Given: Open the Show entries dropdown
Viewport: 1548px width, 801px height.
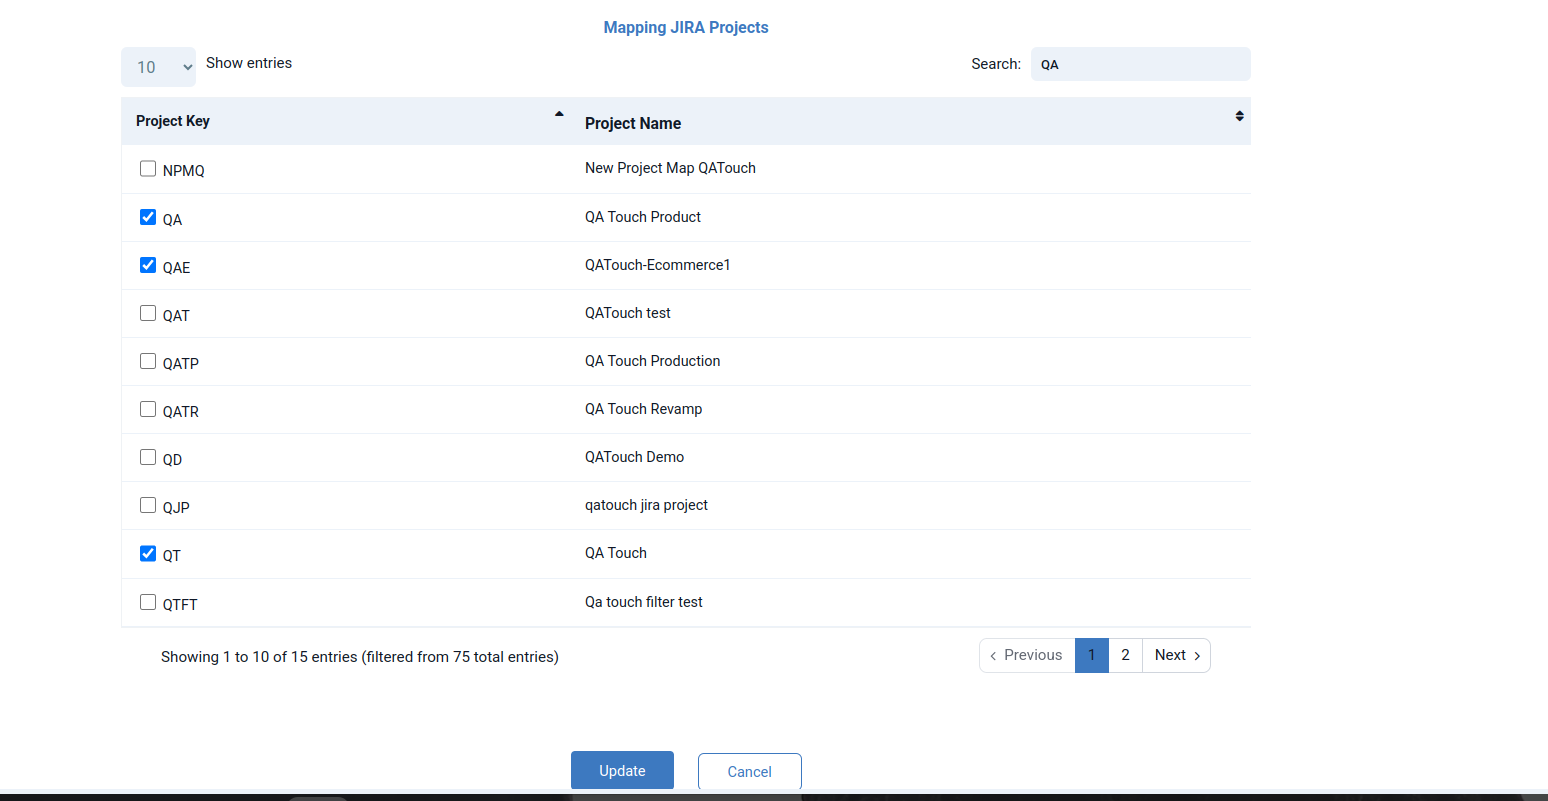Looking at the screenshot, I should 158,67.
